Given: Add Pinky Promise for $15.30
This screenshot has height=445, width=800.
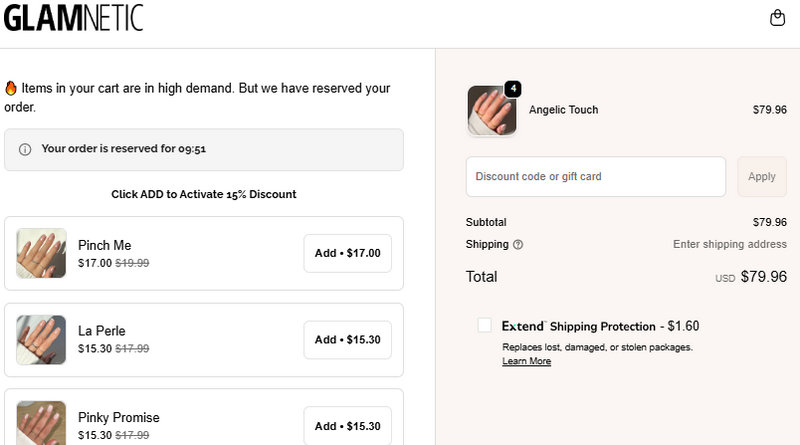Looking at the screenshot, I should (347, 425).
